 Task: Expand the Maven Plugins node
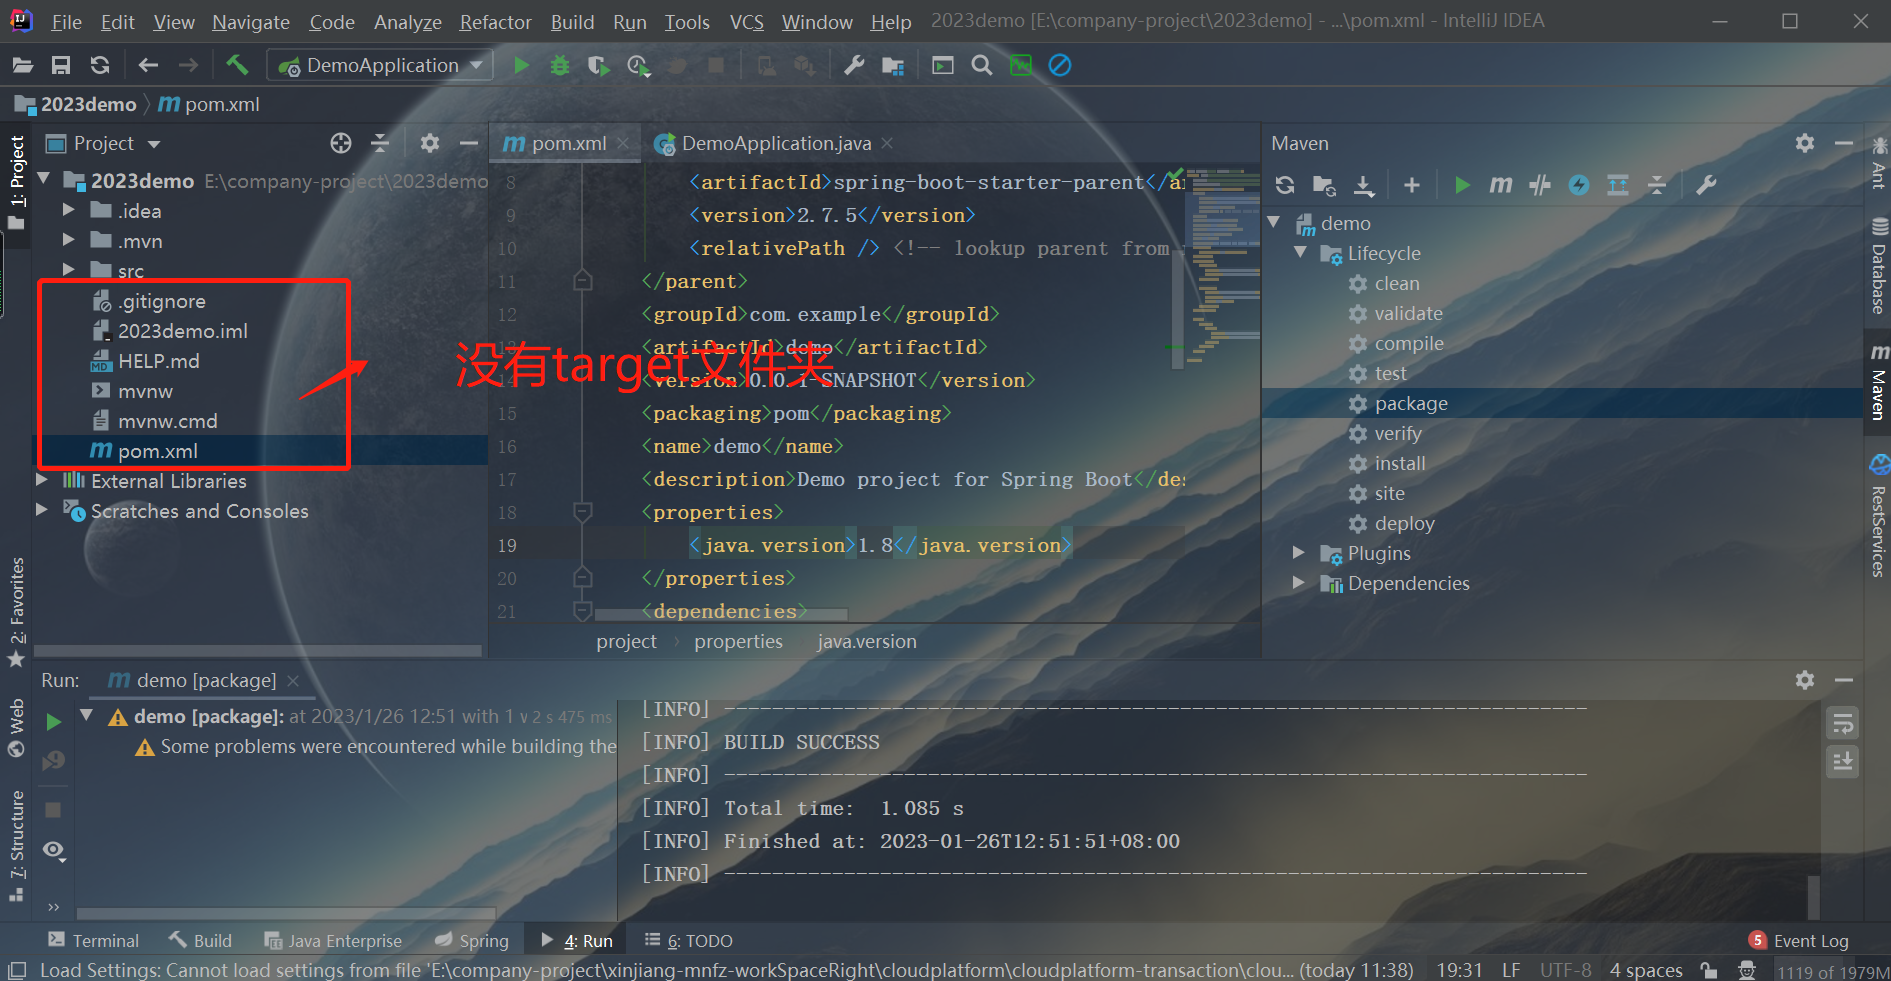(1299, 553)
